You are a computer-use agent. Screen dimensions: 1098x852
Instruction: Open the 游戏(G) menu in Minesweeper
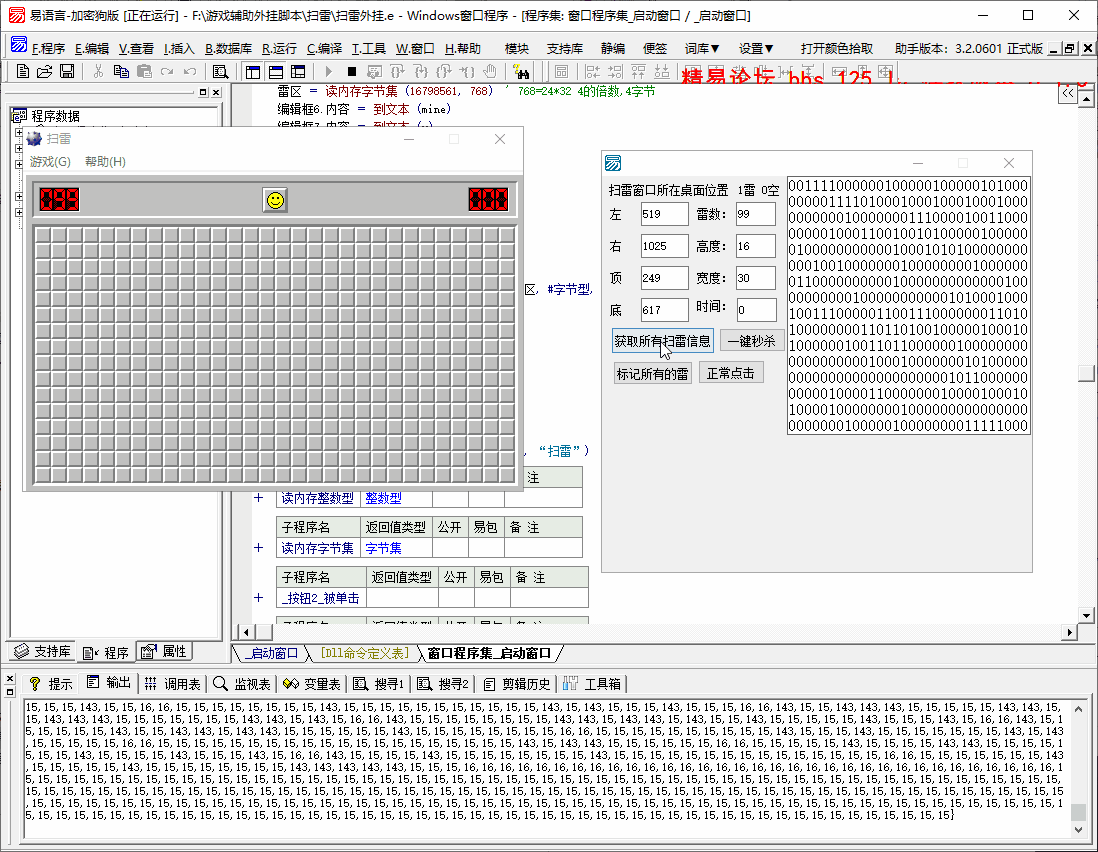point(50,162)
